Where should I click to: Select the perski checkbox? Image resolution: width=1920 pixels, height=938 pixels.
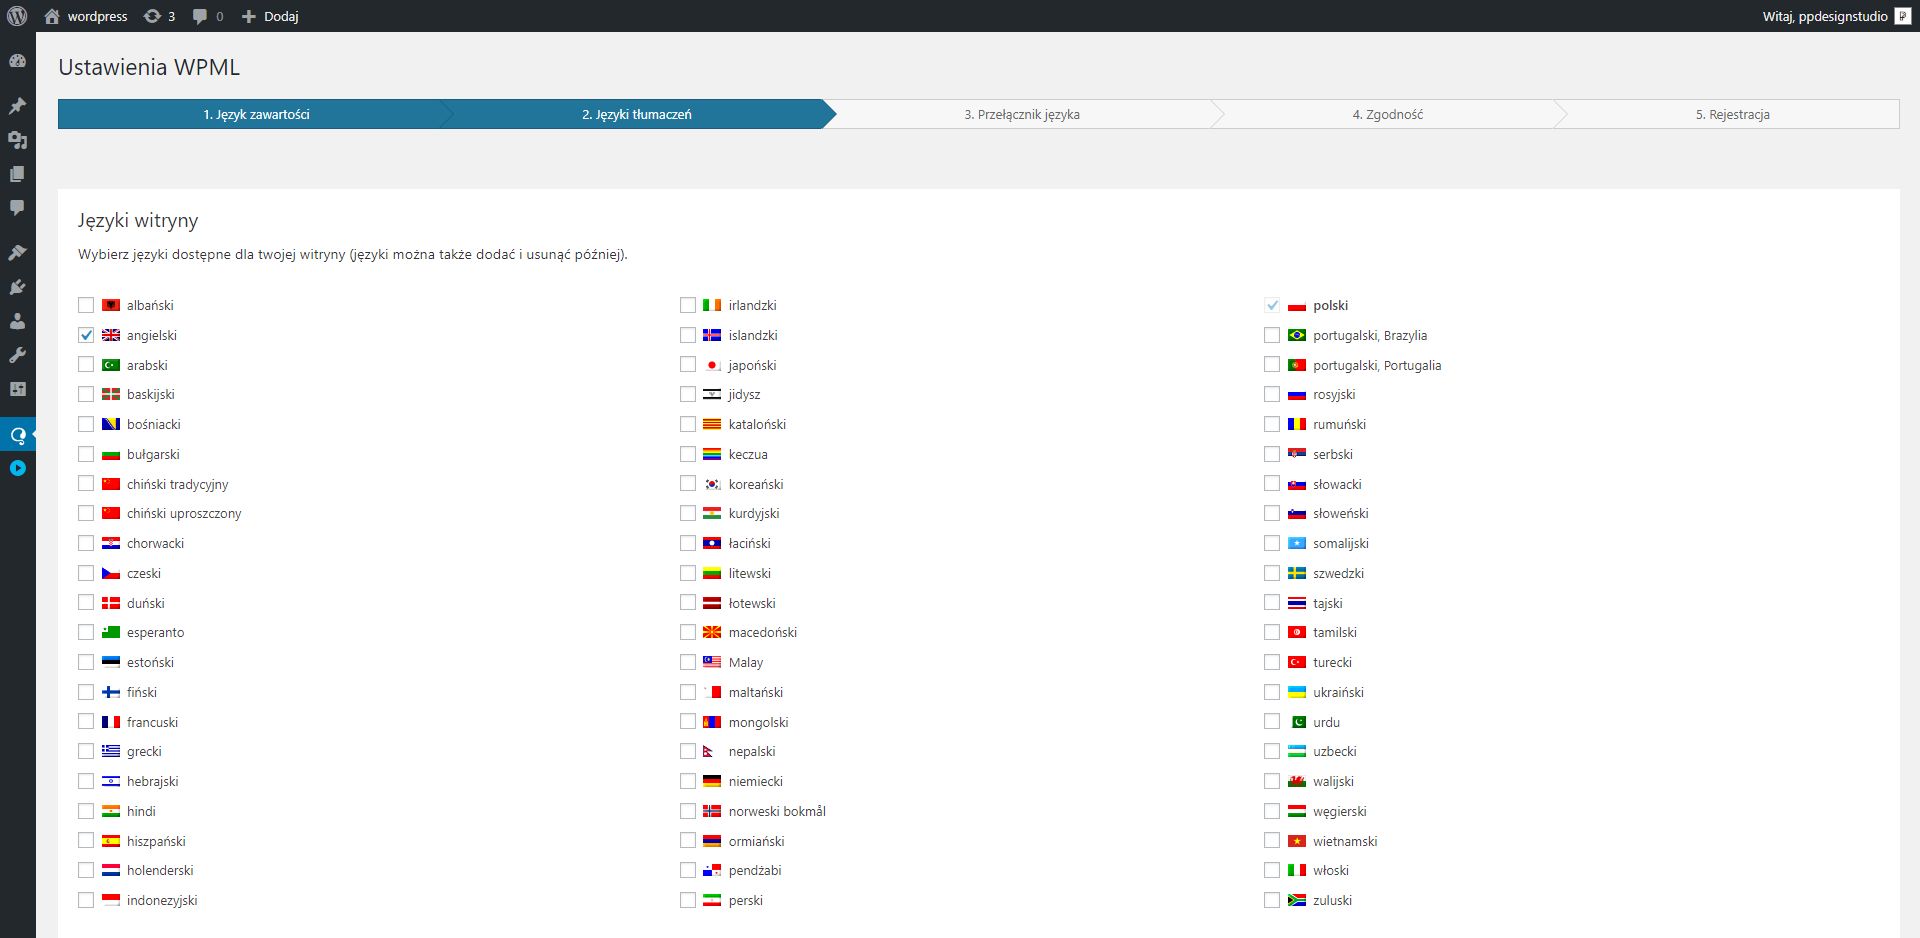[x=688, y=900]
